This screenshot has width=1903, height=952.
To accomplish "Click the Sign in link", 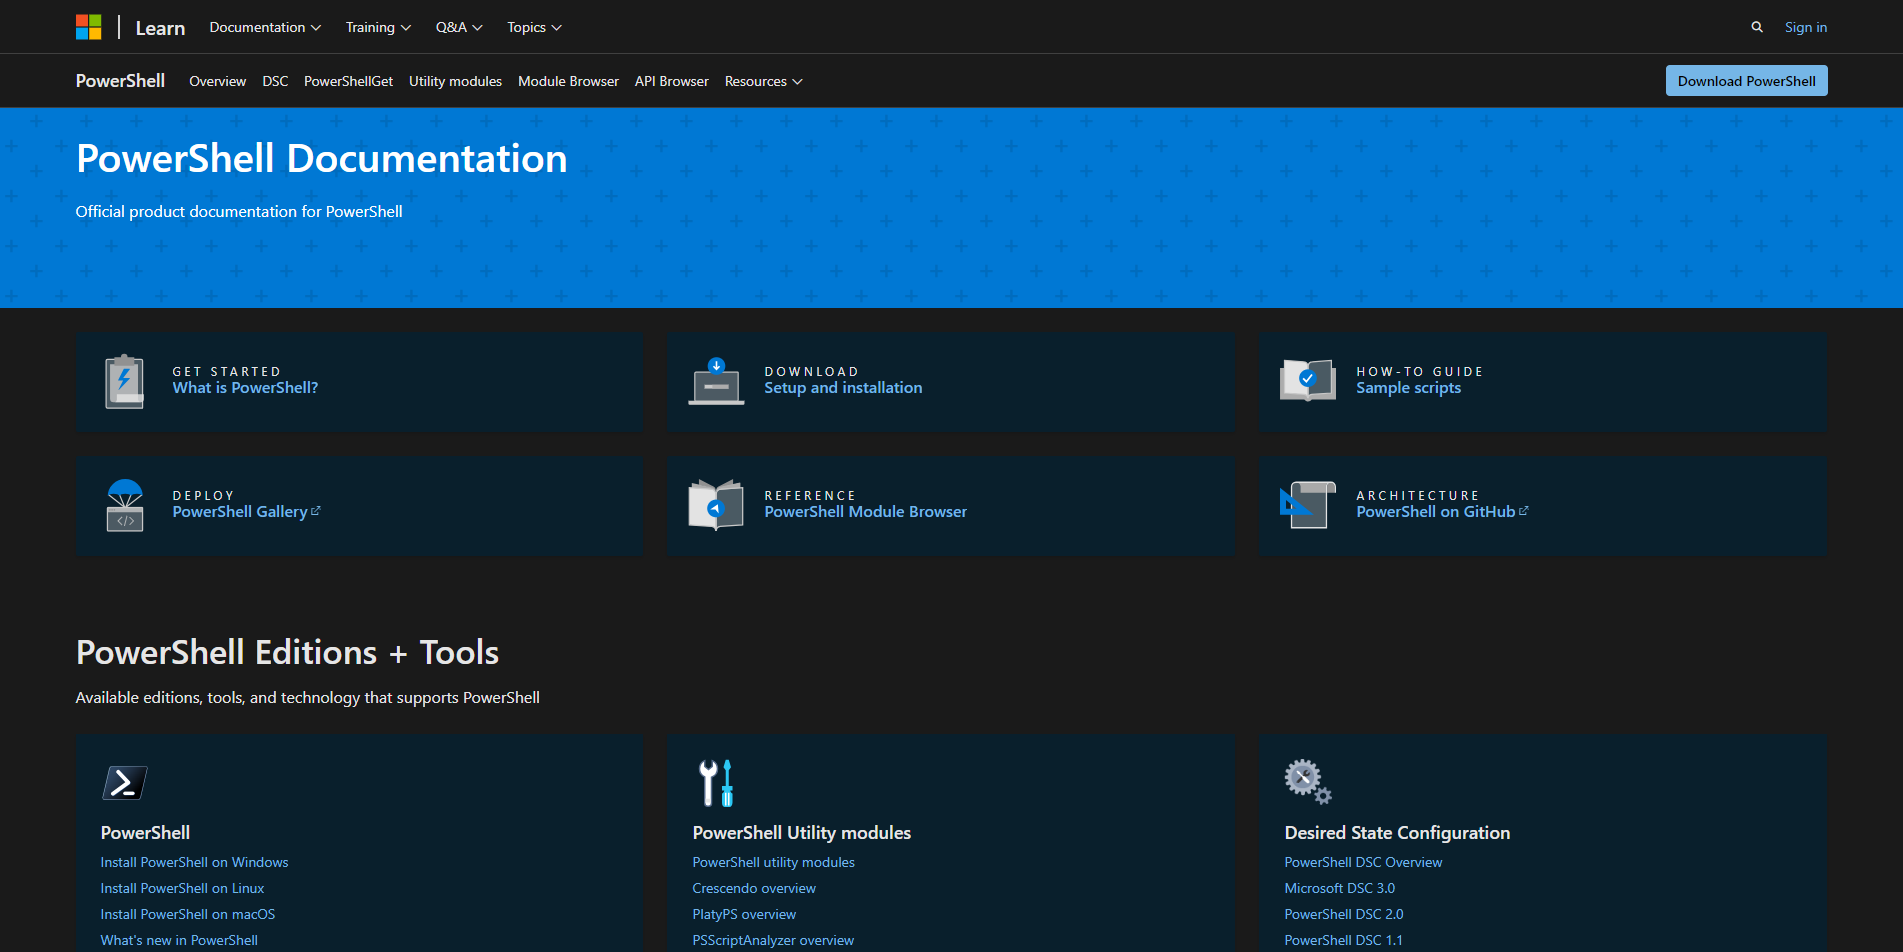I will point(1805,27).
